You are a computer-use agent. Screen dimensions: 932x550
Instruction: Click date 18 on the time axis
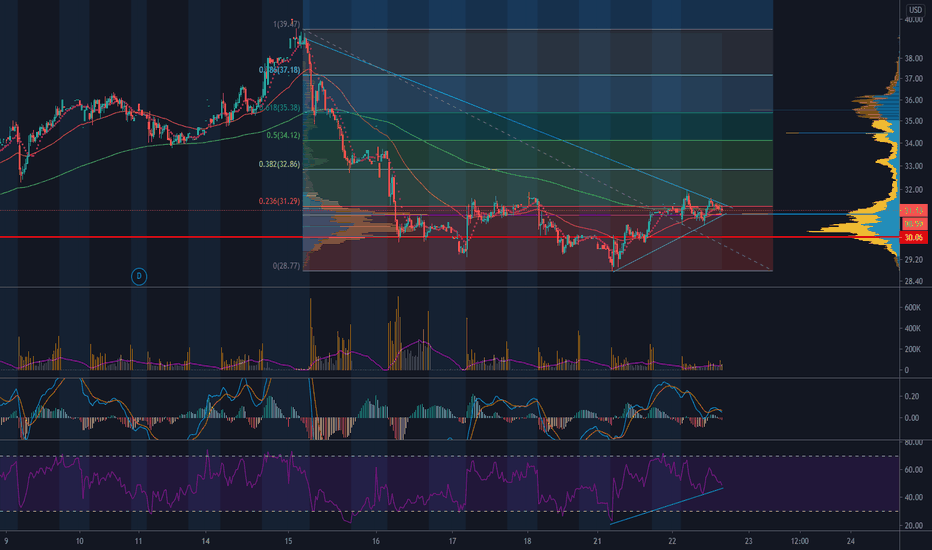pos(527,541)
